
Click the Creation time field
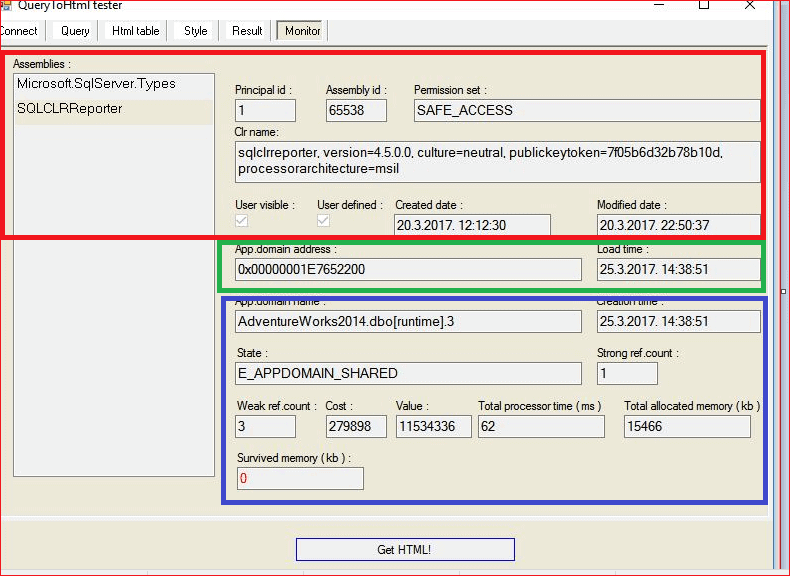[x=679, y=322]
